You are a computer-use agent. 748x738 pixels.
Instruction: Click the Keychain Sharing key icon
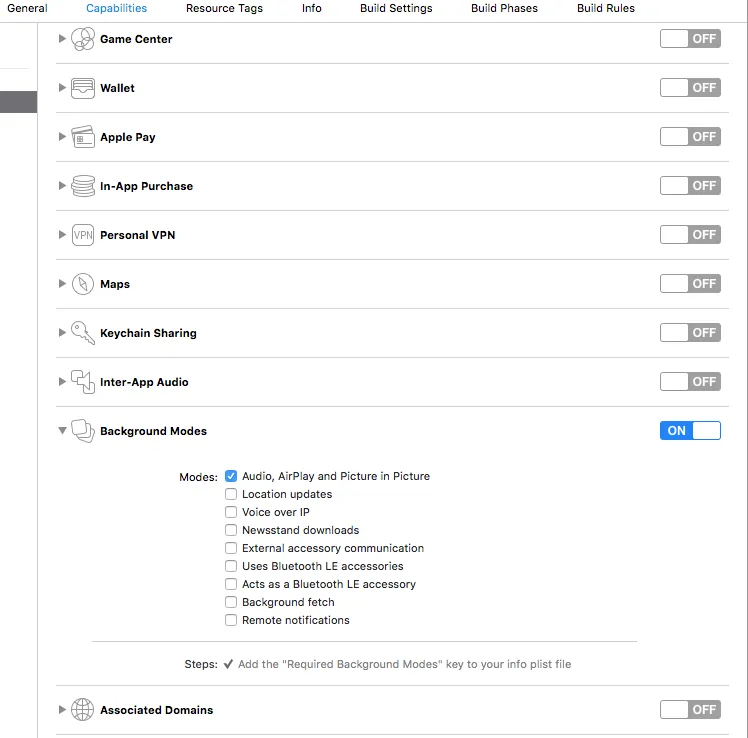82,333
